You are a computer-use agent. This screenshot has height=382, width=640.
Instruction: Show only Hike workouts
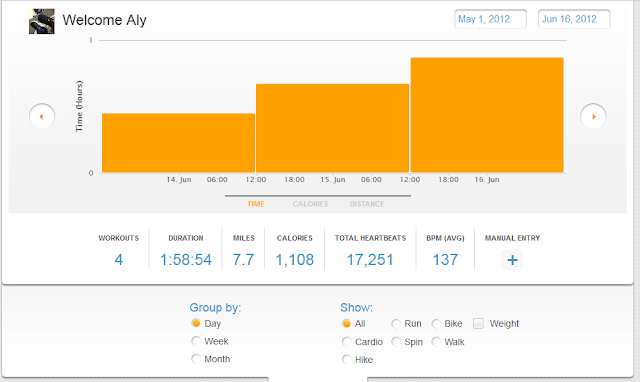(347, 359)
